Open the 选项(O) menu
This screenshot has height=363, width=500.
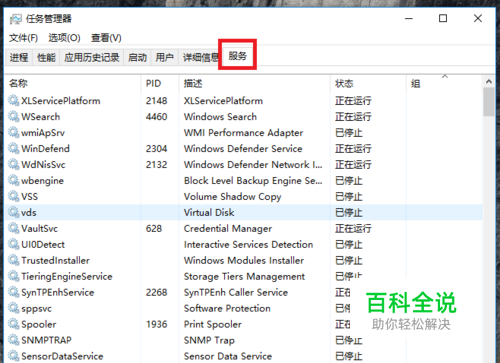(x=64, y=38)
